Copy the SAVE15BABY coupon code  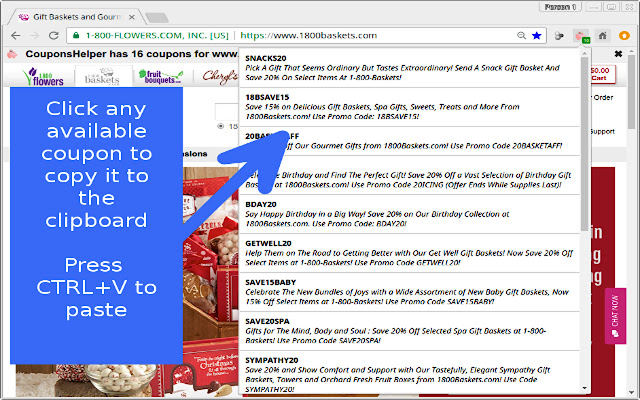pos(409,292)
